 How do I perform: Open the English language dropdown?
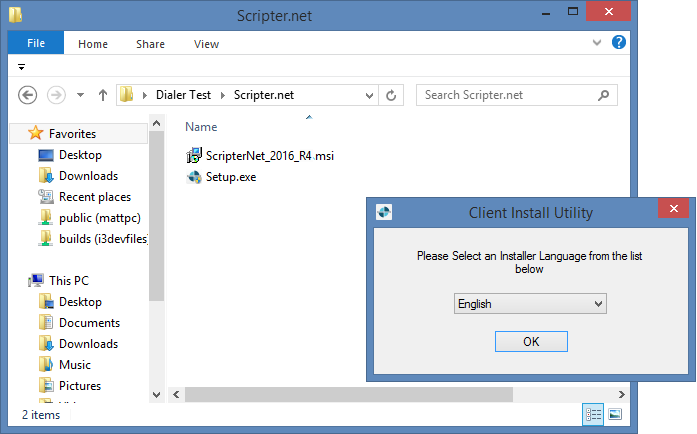(x=531, y=304)
